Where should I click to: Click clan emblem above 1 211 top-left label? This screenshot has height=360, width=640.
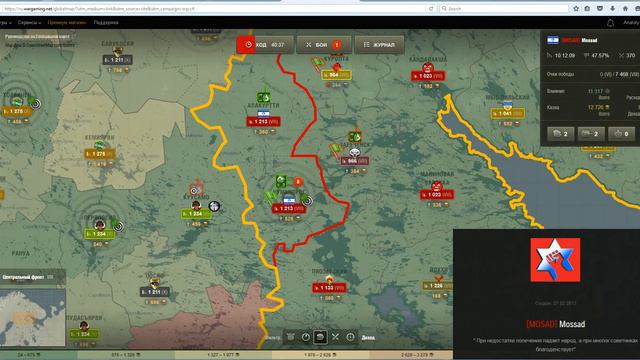pos(118,51)
